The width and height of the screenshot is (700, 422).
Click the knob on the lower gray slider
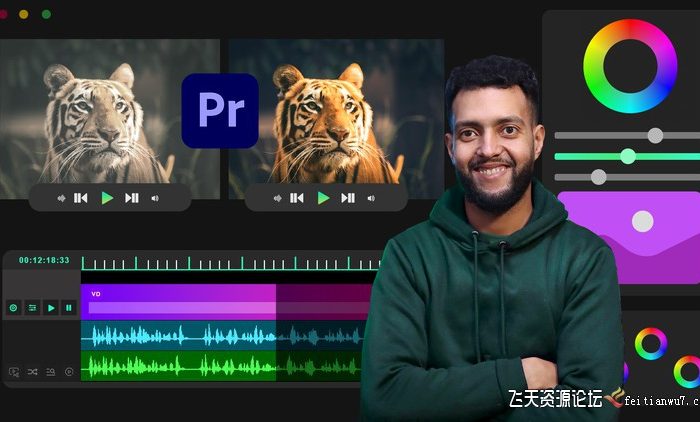coord(599,177)
